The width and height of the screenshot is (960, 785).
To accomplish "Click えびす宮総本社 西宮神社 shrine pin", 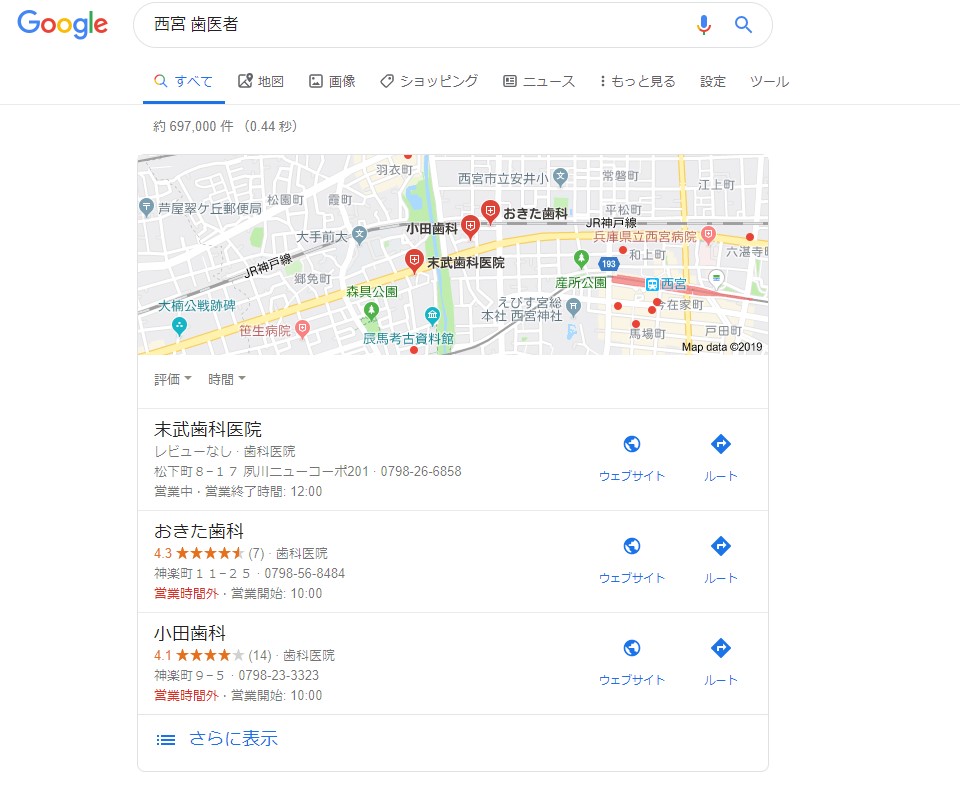I will [573, 307].
